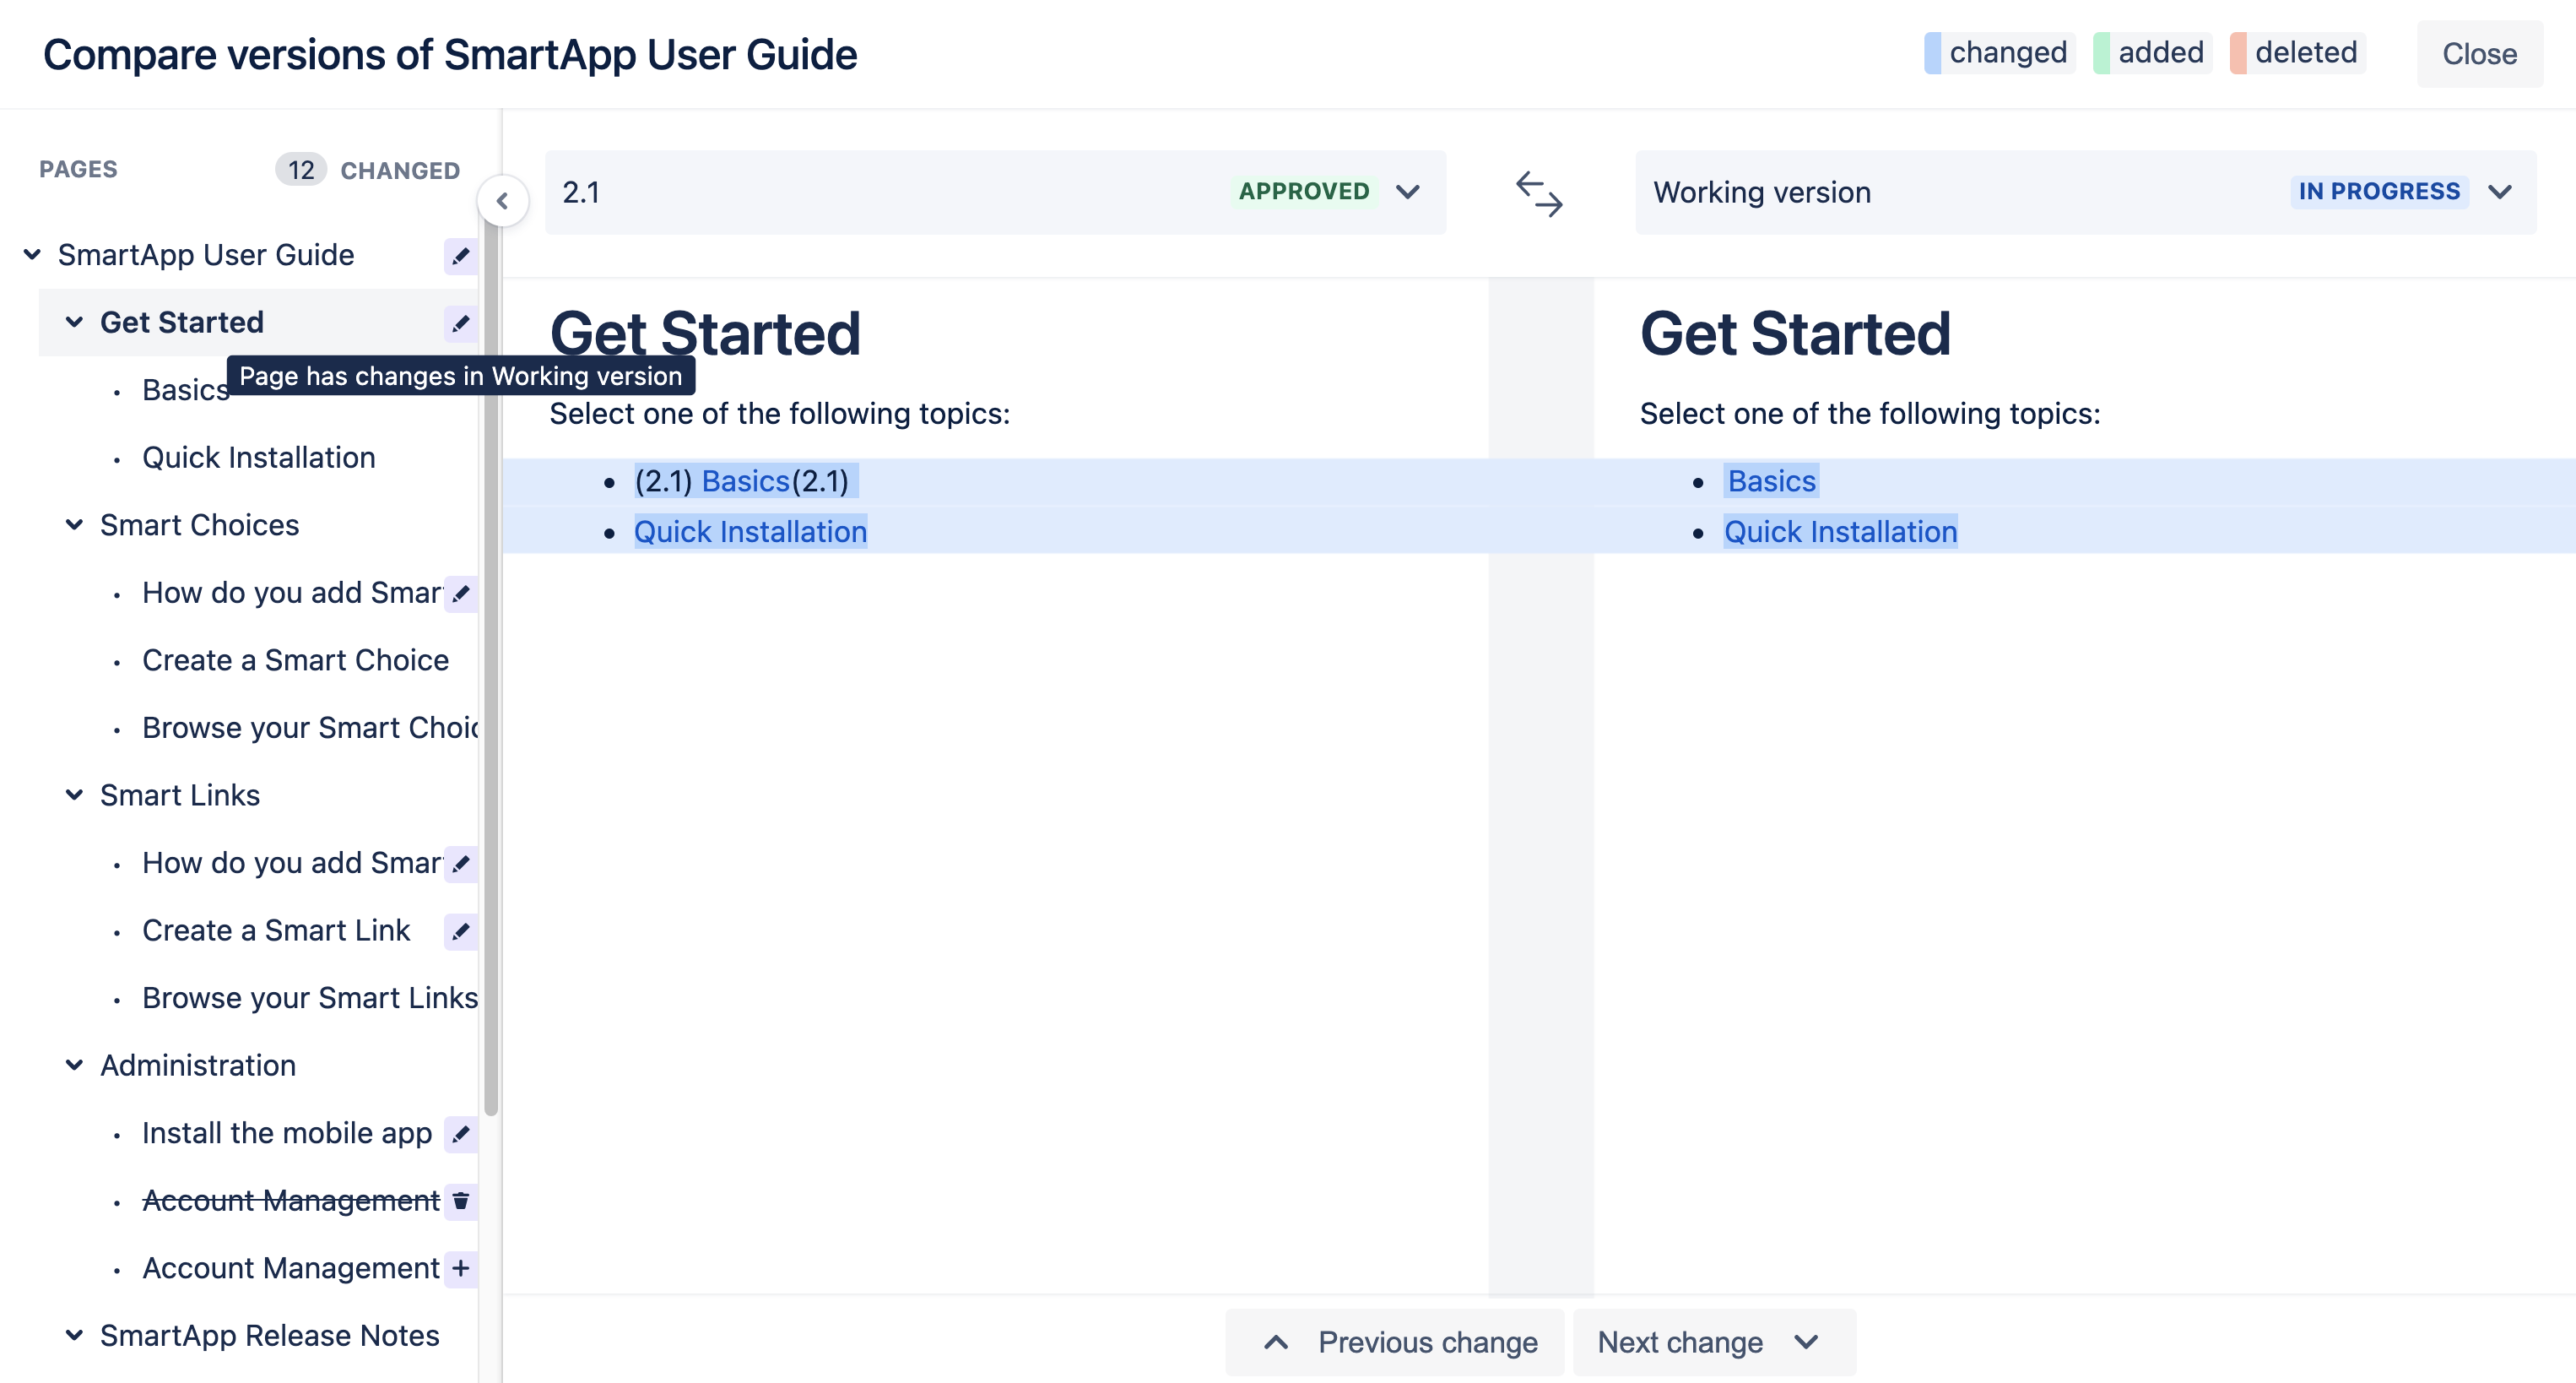Go to the Previous change
The image size is (2576, 1383).
pyautogui.click(x=1396, y=1342)
